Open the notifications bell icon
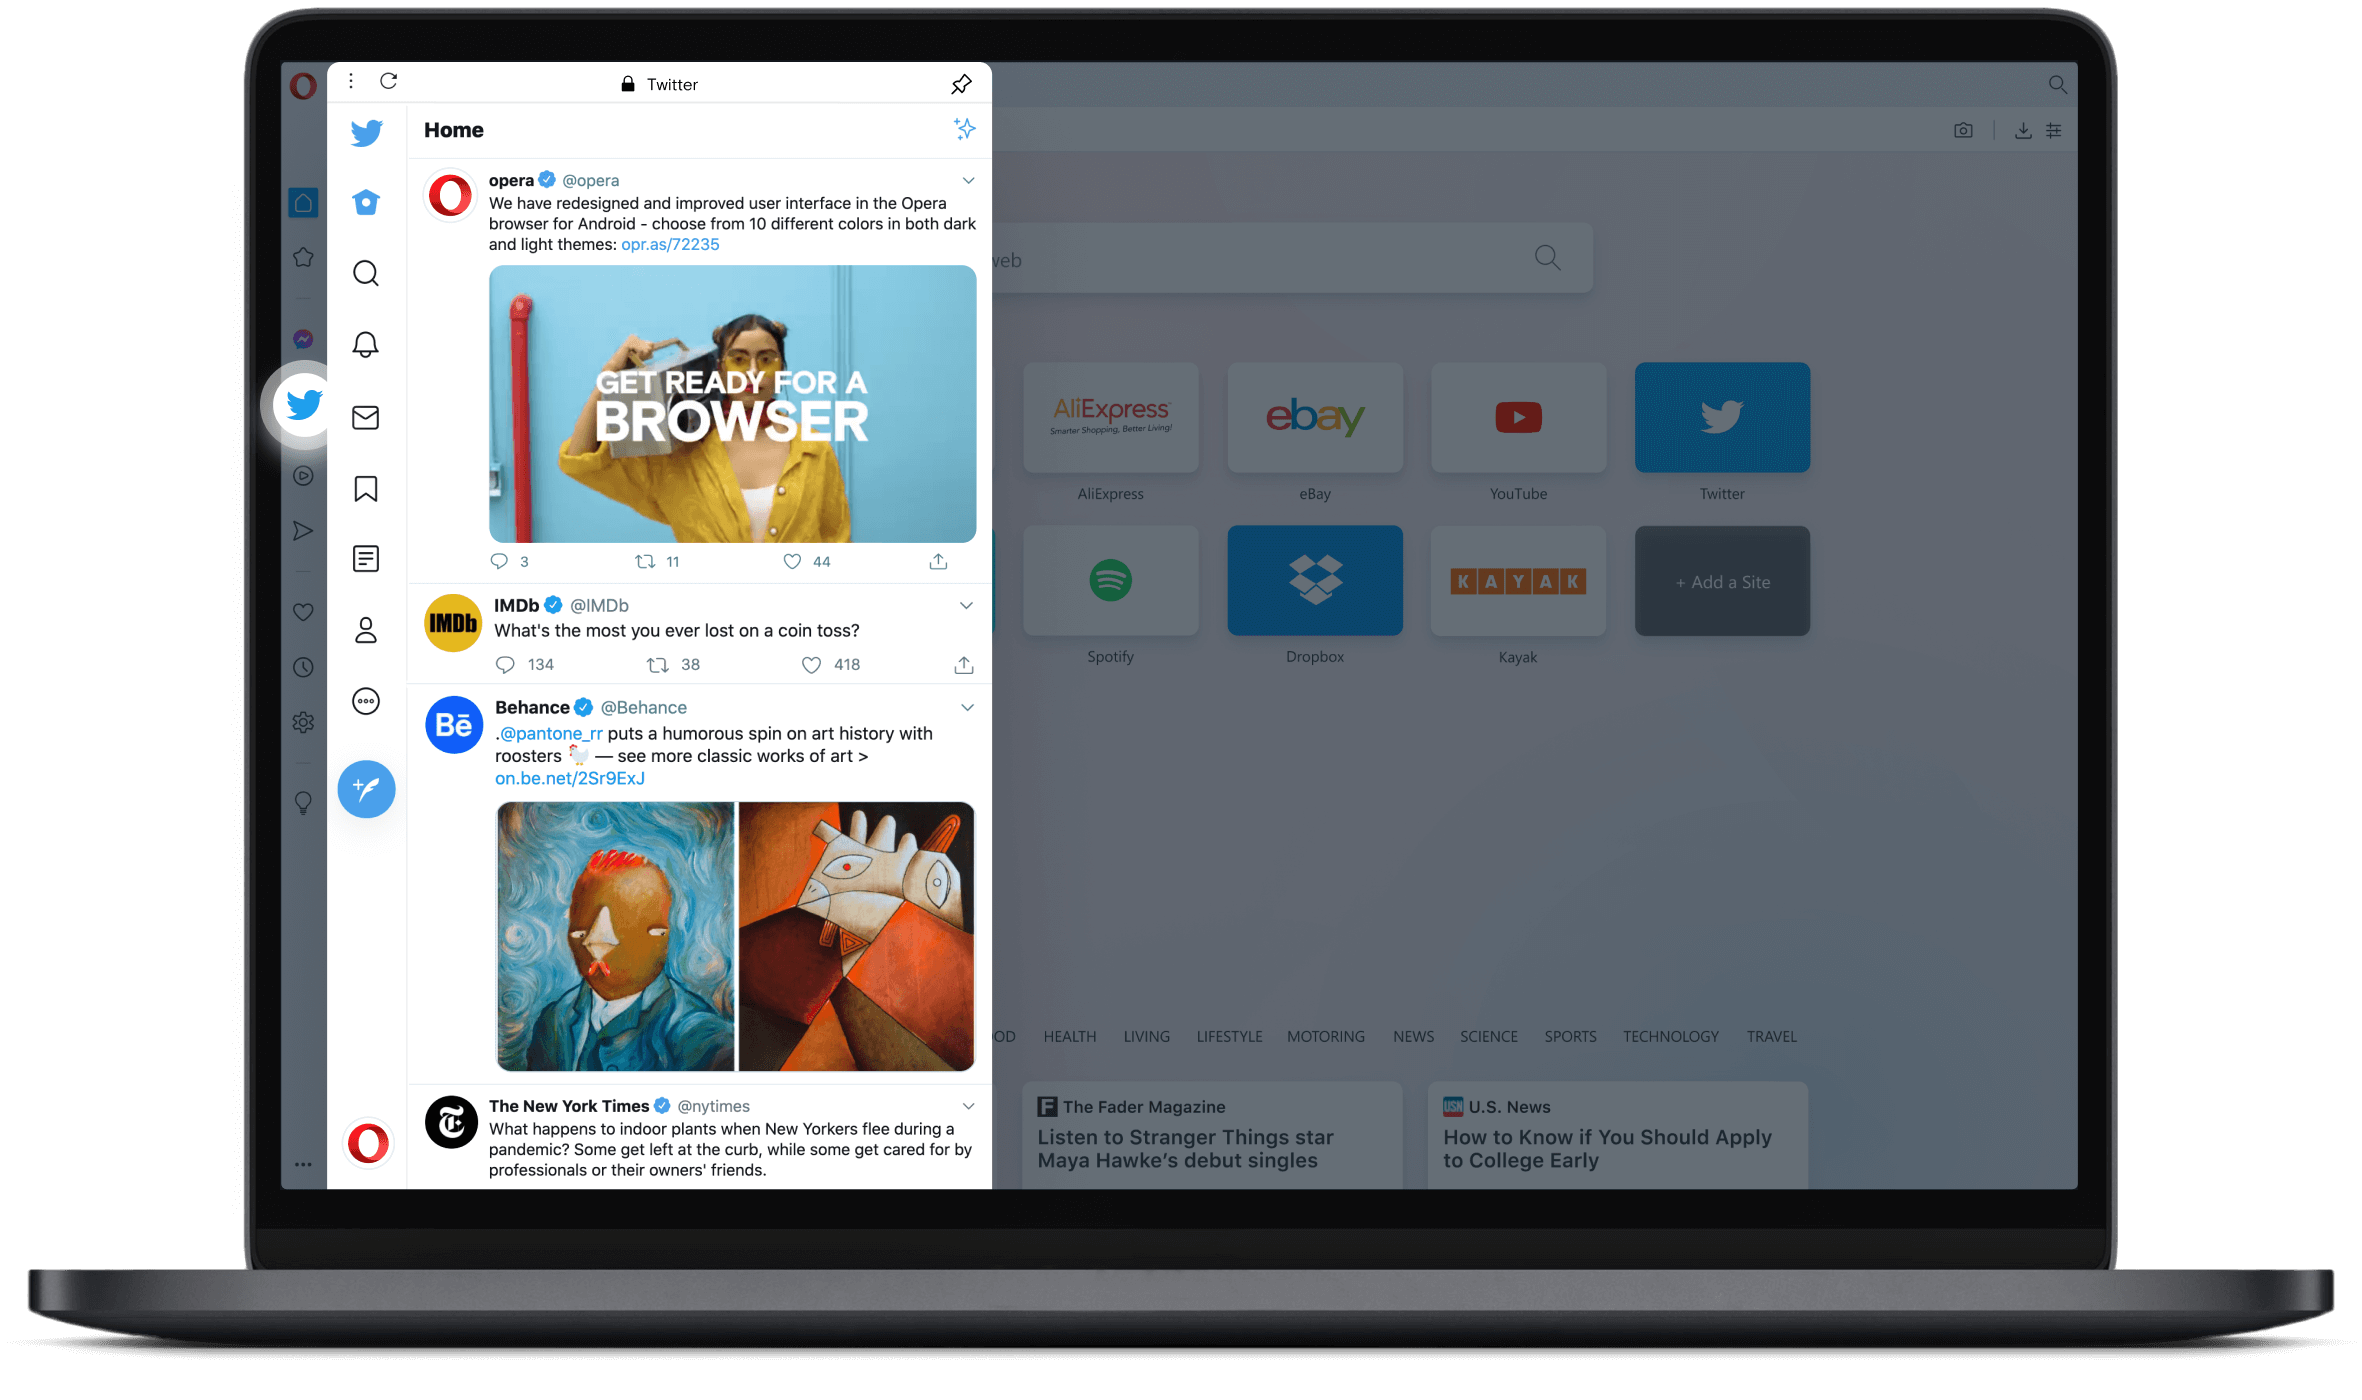 coord(366,345)
